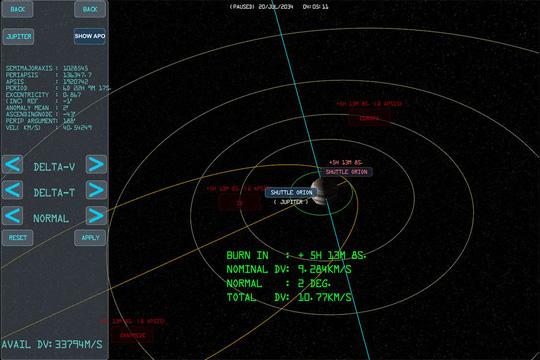
Task: Decrease delta-V with the left arrow
Action: click(x=12, y=164)
